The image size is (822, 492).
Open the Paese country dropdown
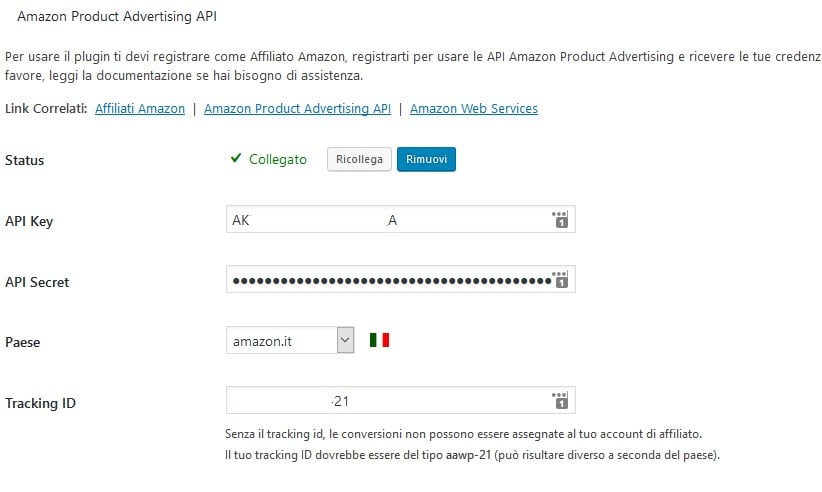pos(290,341)
